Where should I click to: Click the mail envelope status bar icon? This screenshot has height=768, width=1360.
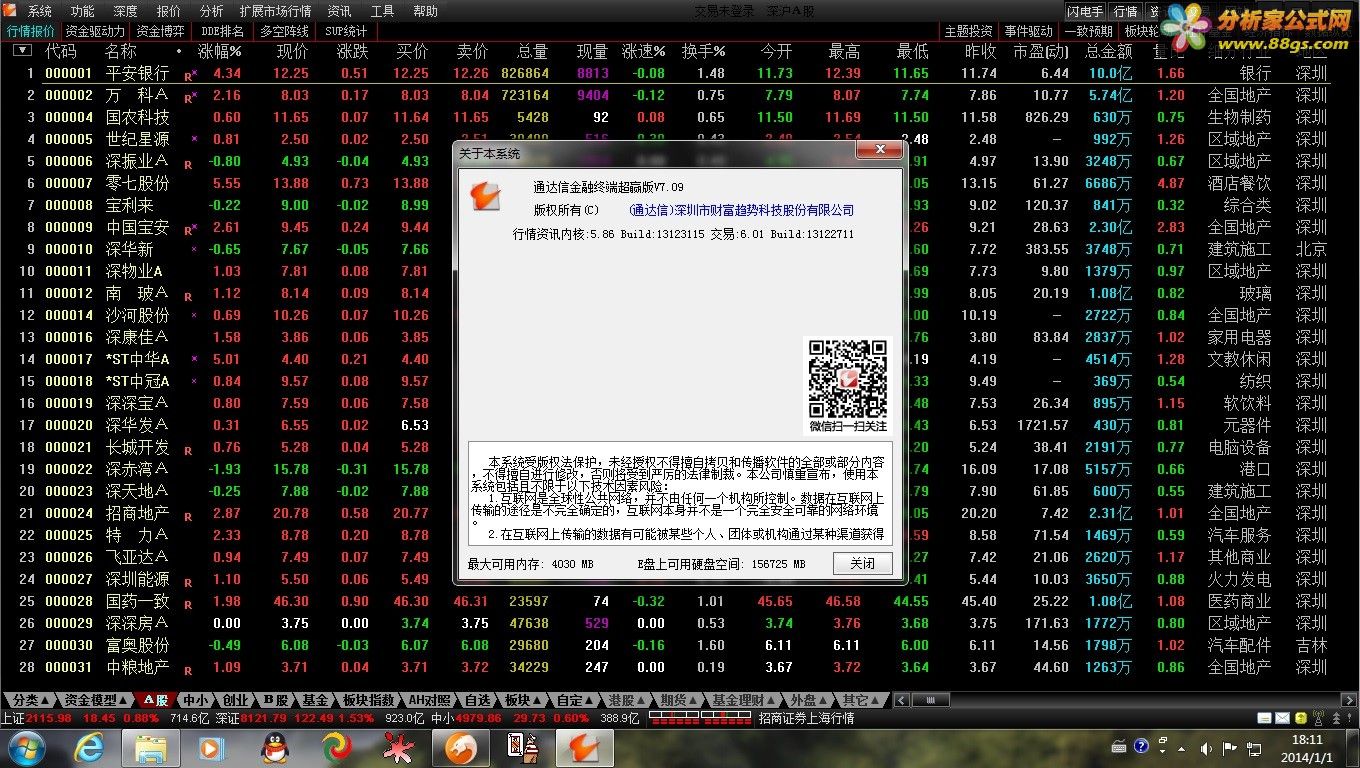[1281, 718]
